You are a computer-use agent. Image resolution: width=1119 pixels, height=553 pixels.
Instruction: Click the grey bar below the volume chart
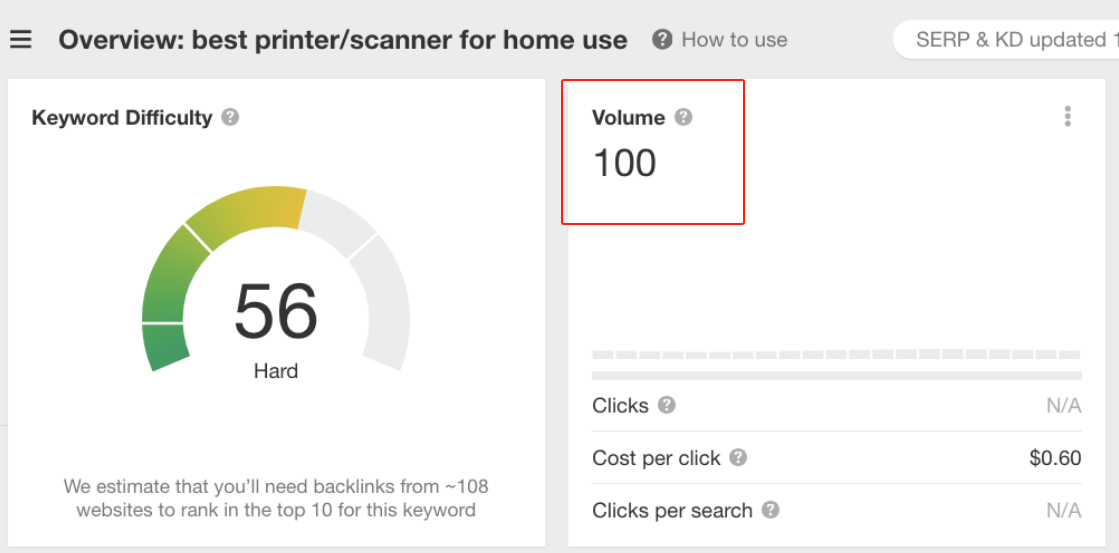click(x=836, y=376)
